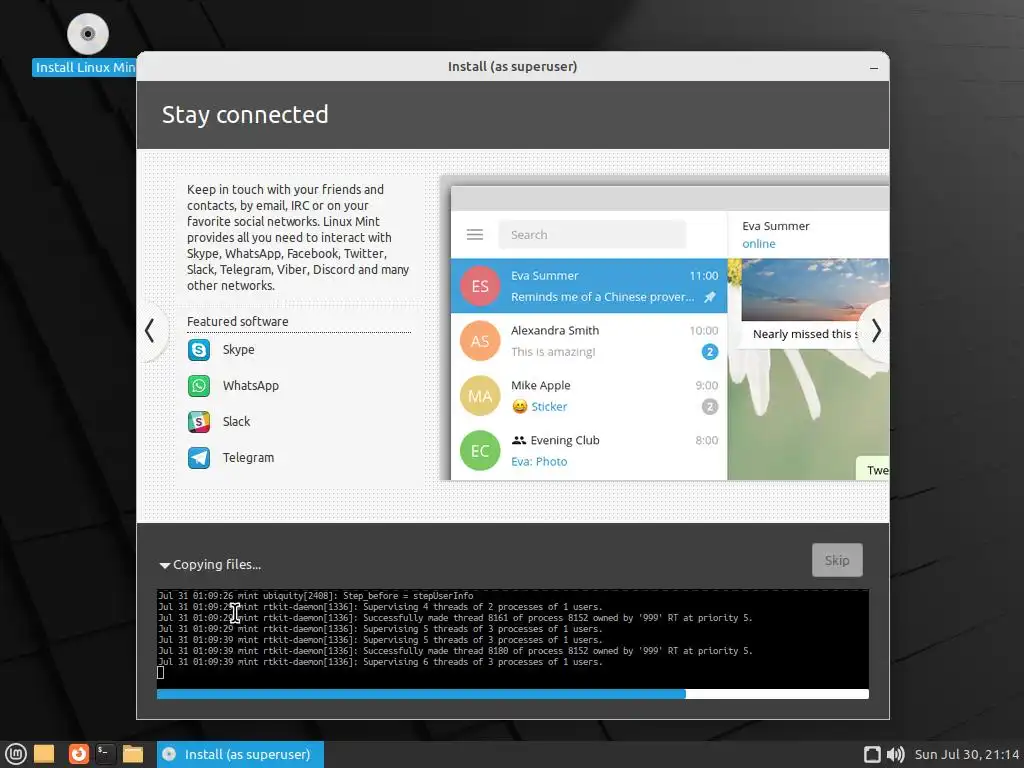Select the Mike Apple chat name
Image resolution: width=1024 pixels, height=768 pixels.
pyautogui.click(x=541, y=385)
